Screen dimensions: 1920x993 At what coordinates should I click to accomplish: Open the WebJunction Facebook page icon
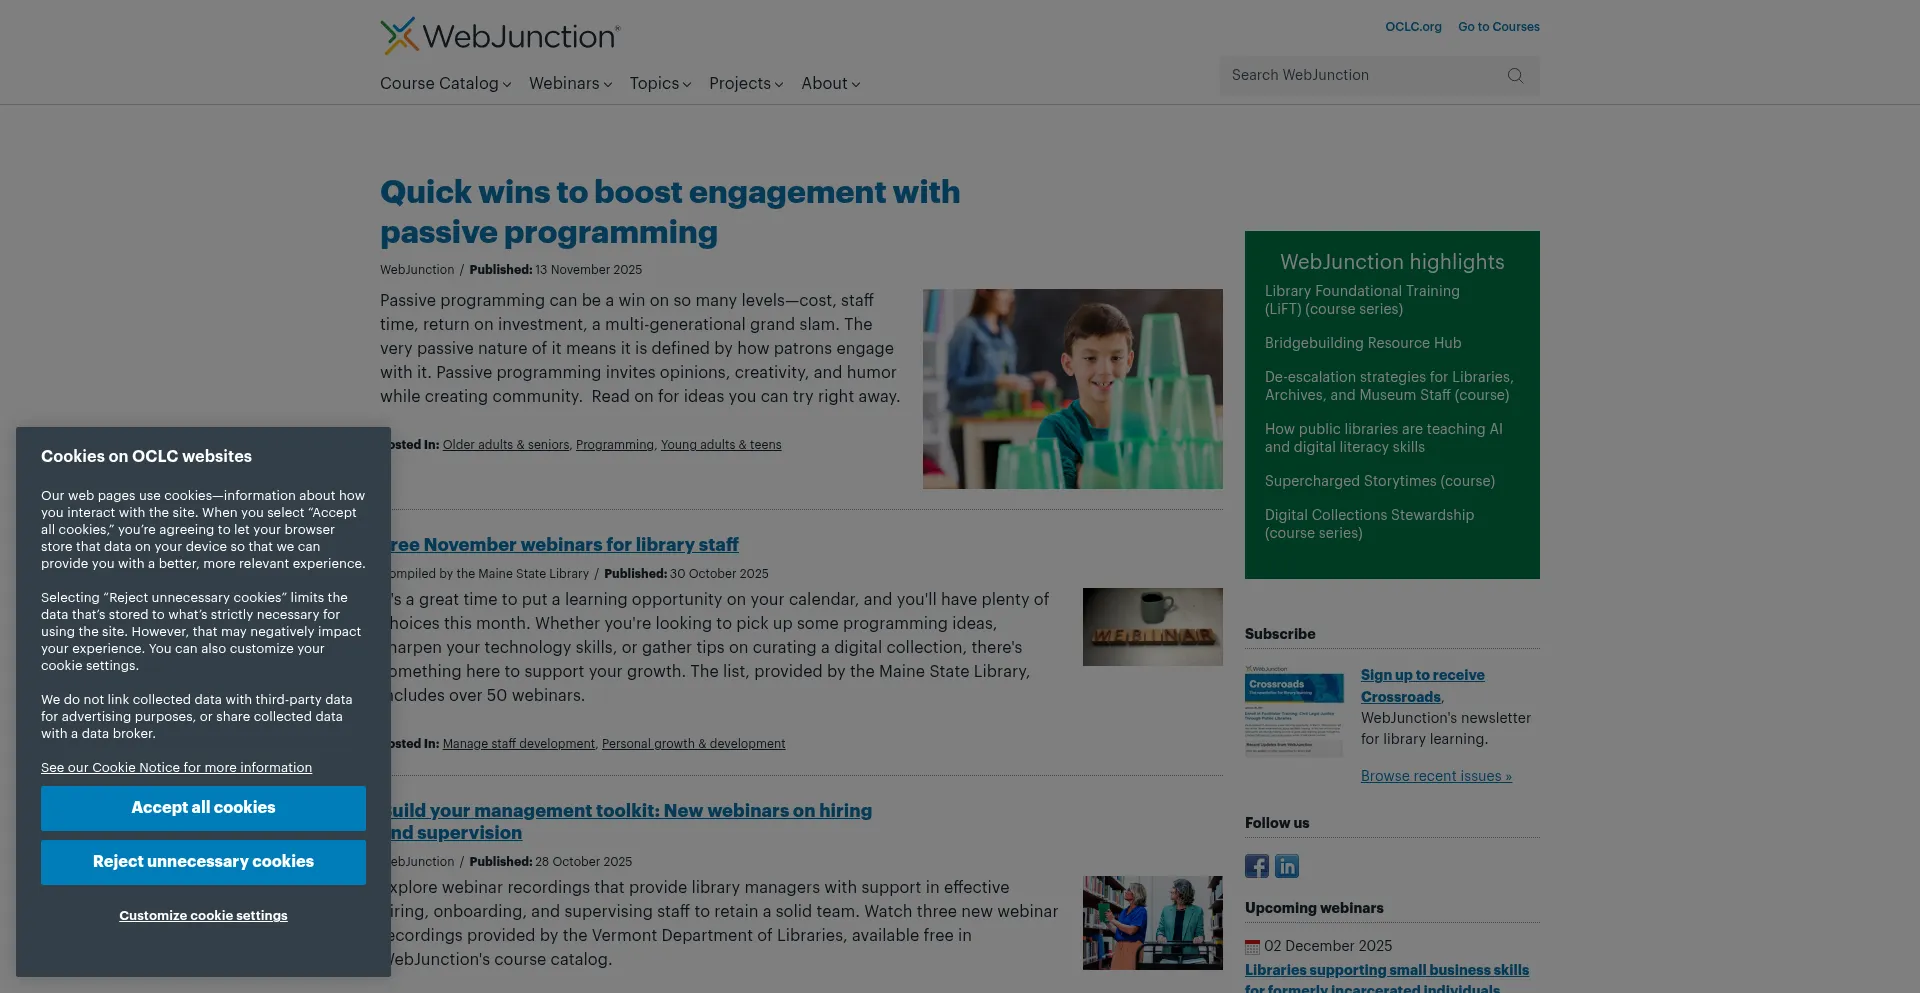tap(1257, 866)
